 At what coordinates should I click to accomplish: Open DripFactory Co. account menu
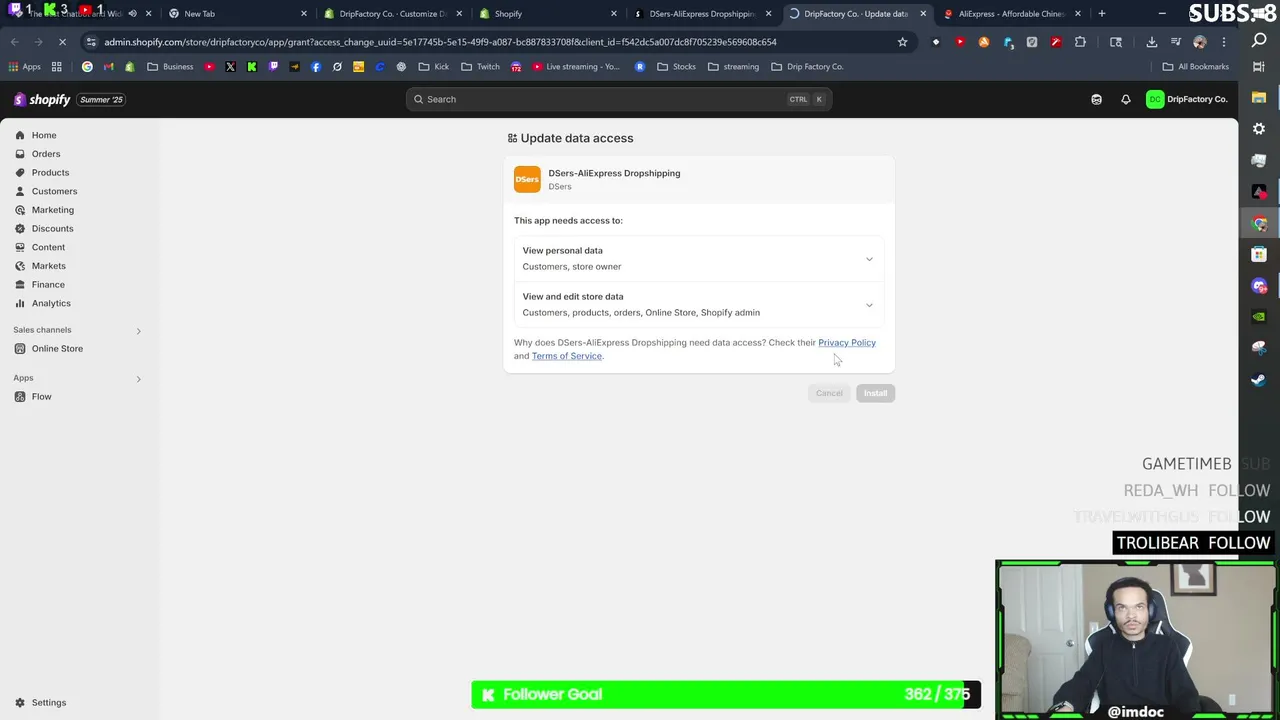pyautogui.click(x=1187, y=99)
